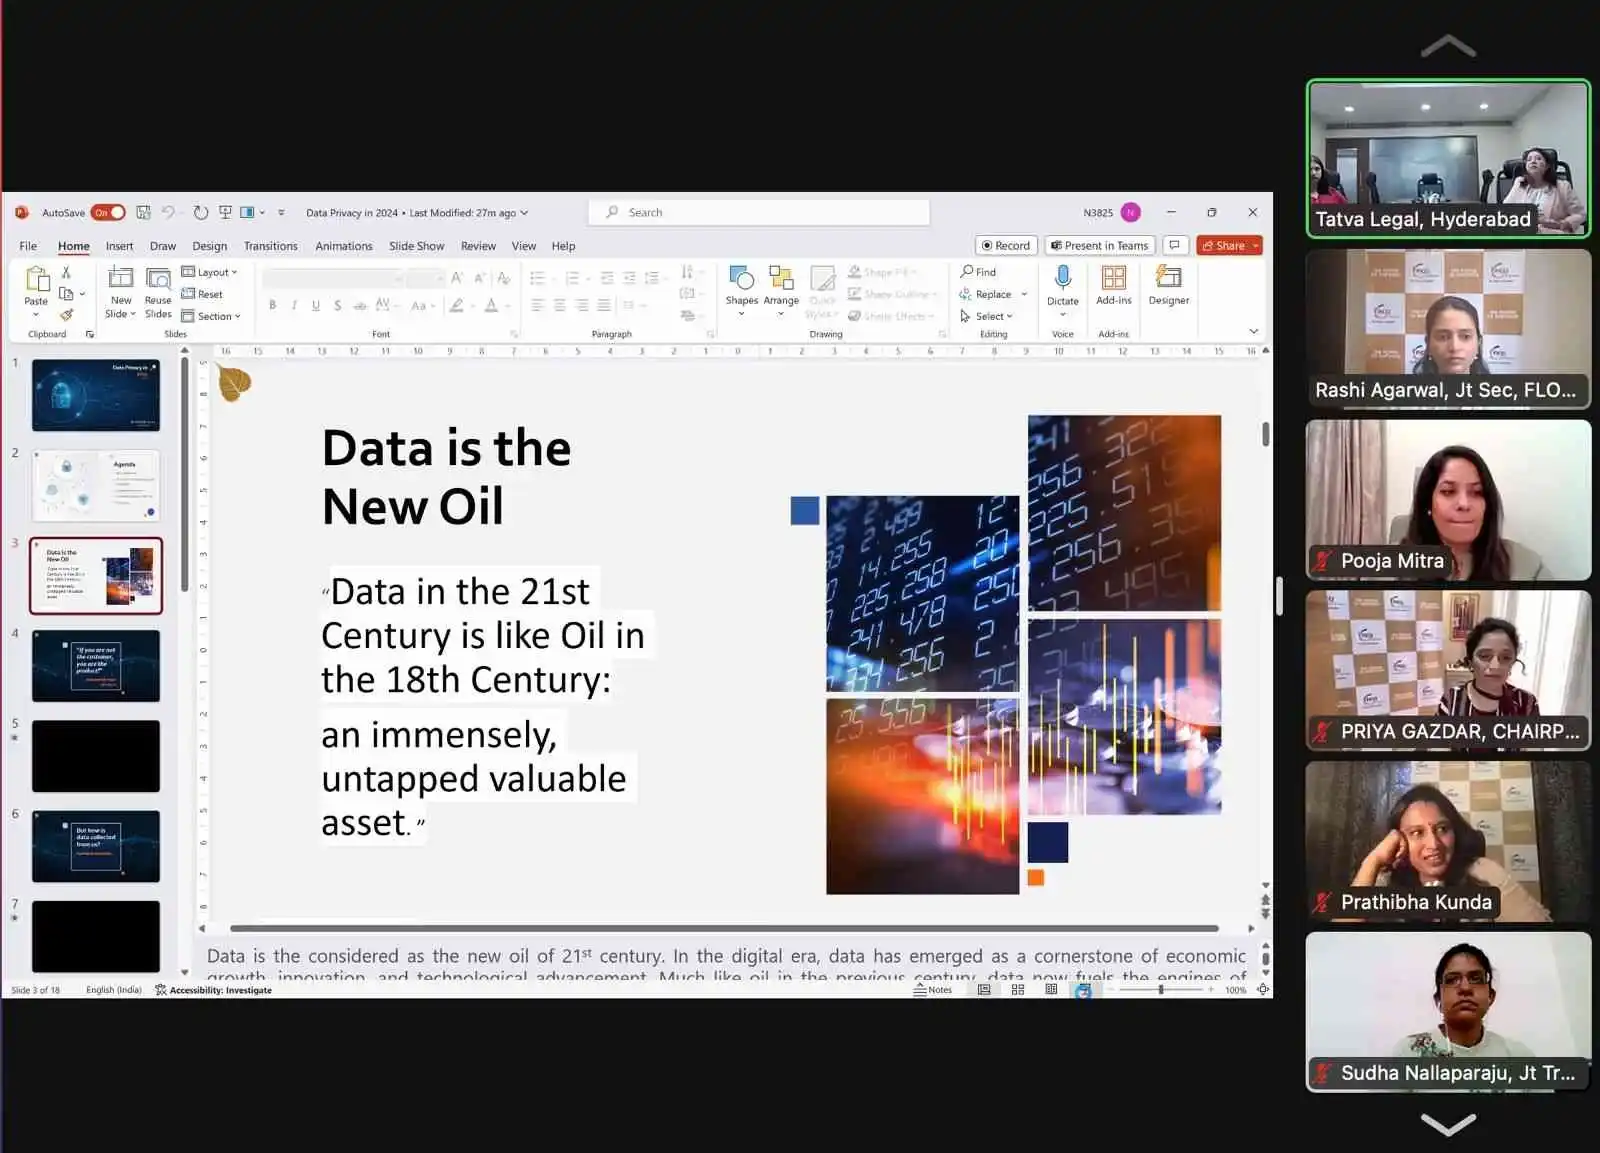Image resolution: width=1600 pixels, height=1153 pixels.
Task: Toggle the AutoSave switch off
Action: point(108,212)
